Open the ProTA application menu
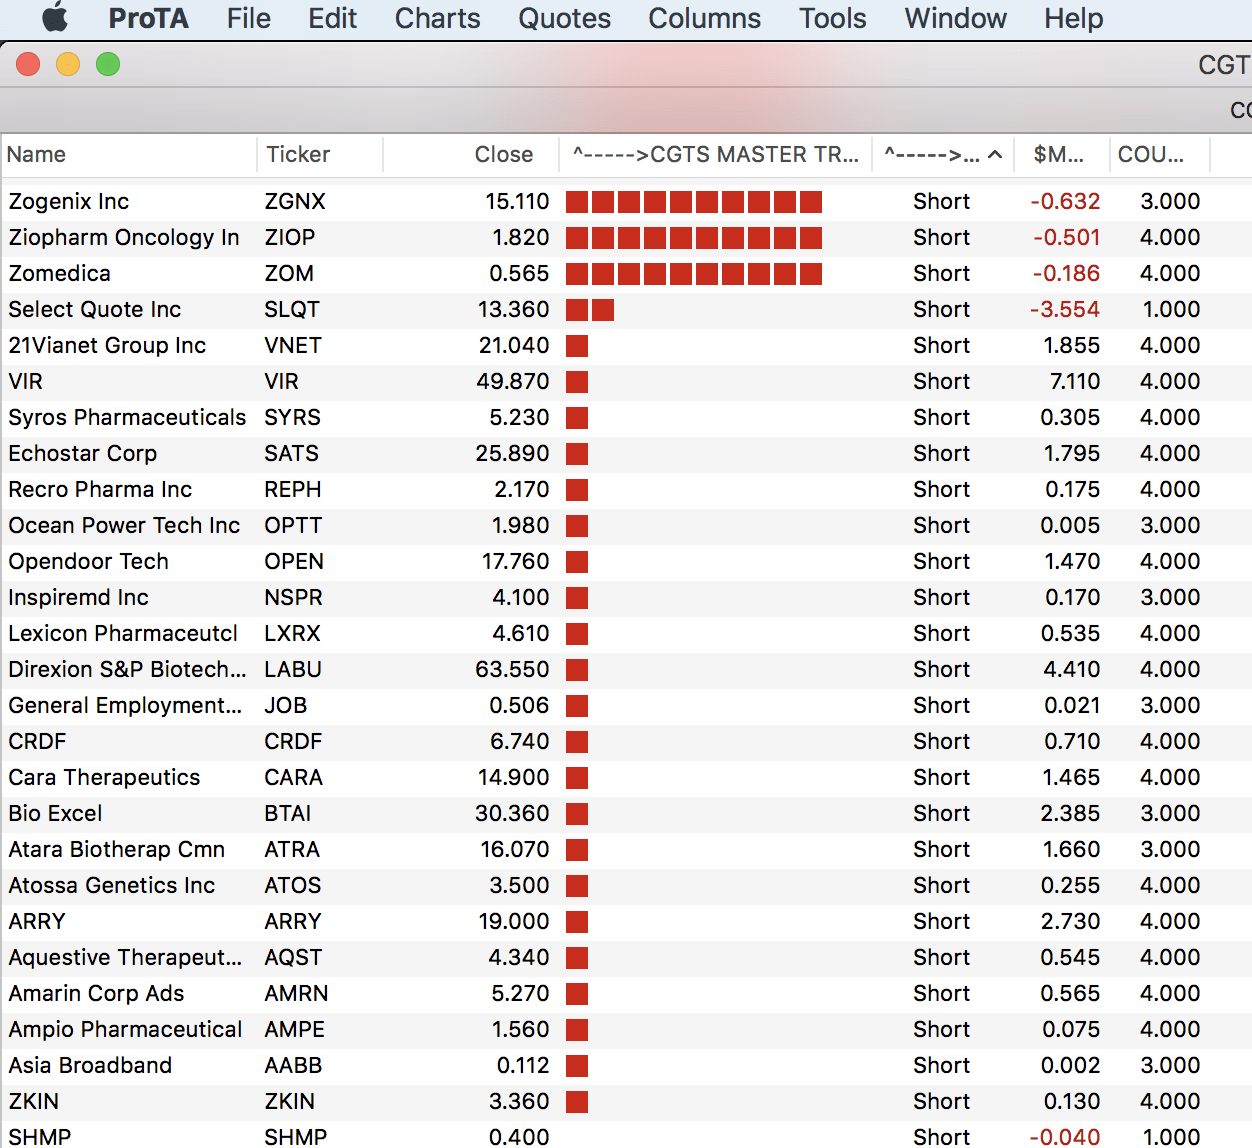This screenshot has width=1252, height=1148. coord(149,18)
